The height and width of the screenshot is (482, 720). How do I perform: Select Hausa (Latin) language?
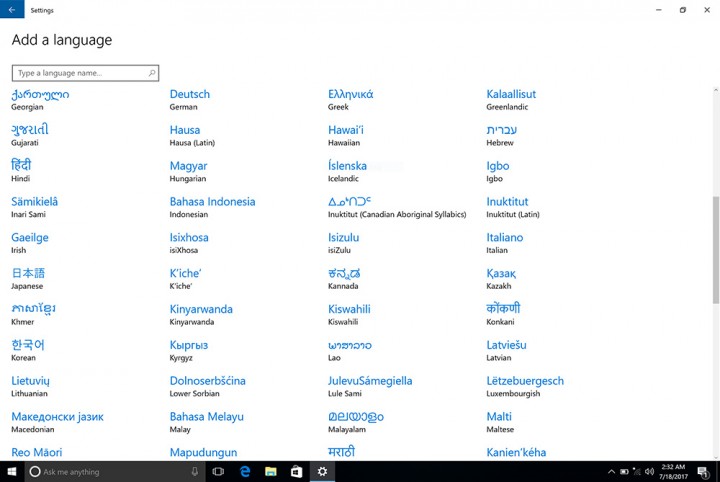tap(192, 135)
